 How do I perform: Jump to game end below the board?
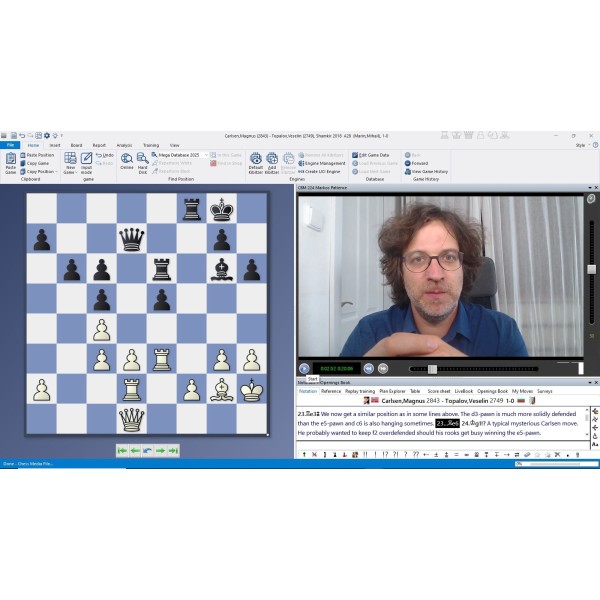click(x=173, y=451)
